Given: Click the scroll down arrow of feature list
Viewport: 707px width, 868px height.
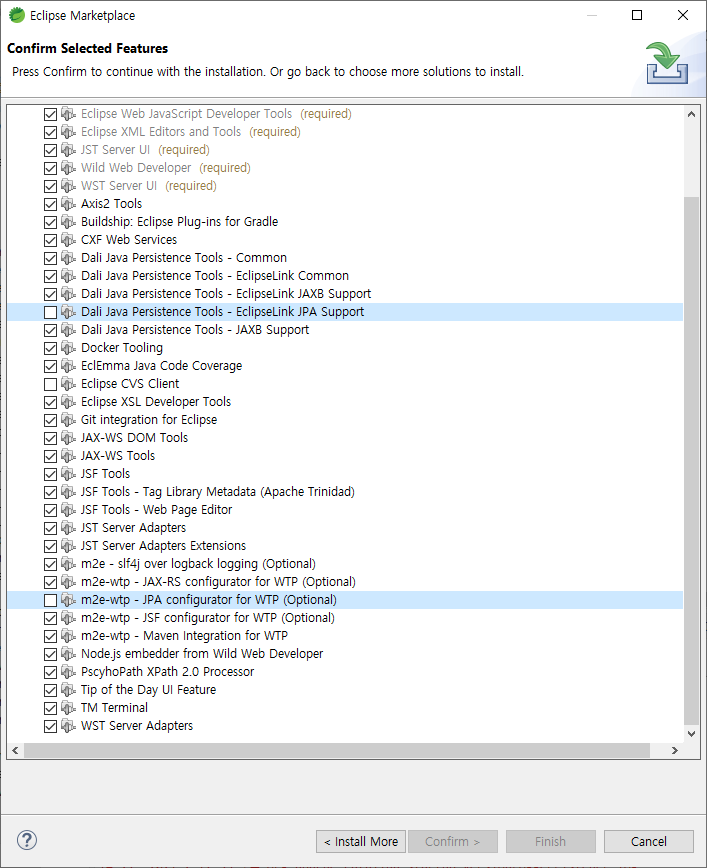Looking at the screenshot, I should 691,733.
